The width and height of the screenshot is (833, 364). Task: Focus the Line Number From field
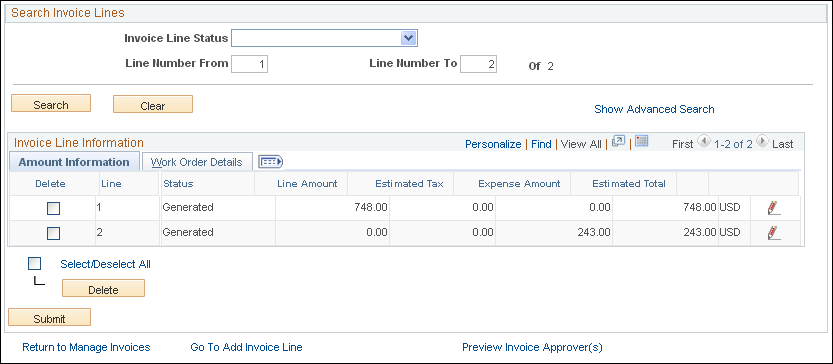(x=250, y=64)
